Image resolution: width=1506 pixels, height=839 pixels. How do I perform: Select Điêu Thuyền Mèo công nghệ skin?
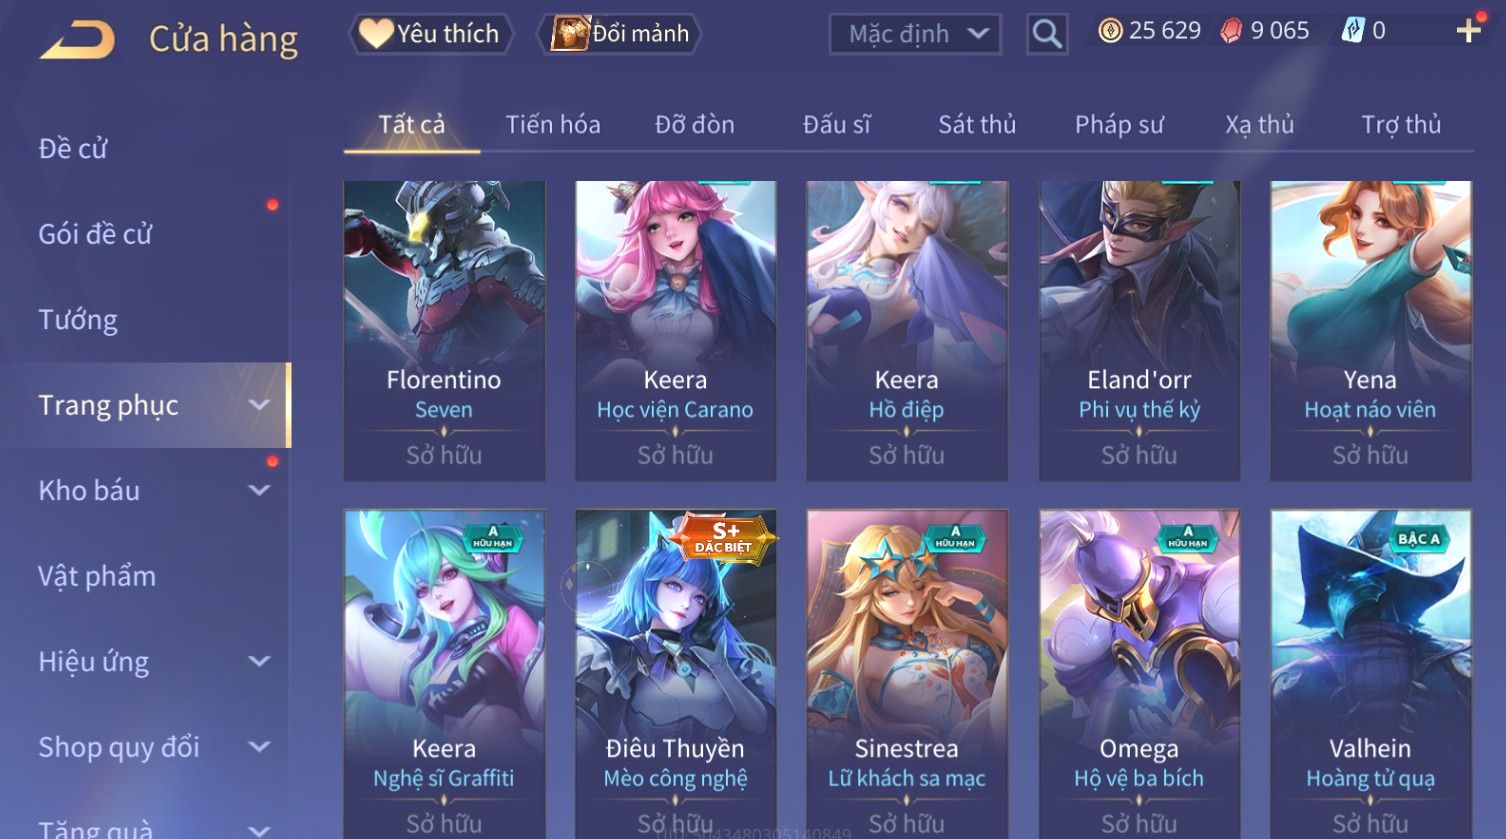click(675, 674)
